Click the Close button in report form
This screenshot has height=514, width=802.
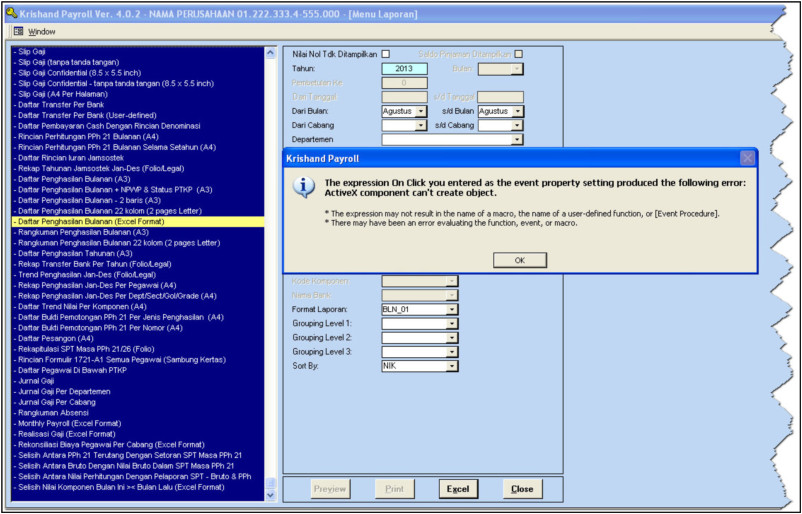tap(522, 489)
